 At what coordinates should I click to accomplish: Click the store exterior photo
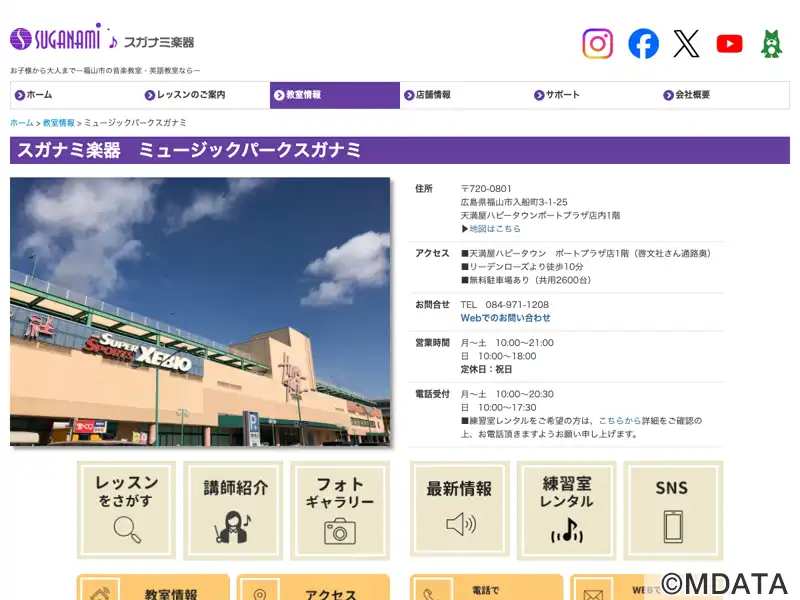200,312
